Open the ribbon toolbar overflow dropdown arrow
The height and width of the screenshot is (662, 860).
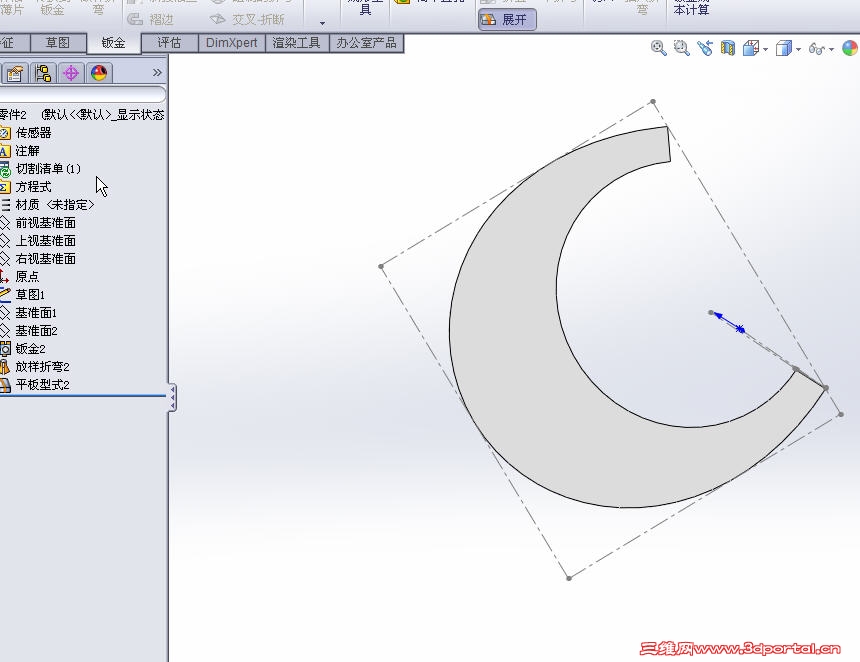[x=322, y=23]
